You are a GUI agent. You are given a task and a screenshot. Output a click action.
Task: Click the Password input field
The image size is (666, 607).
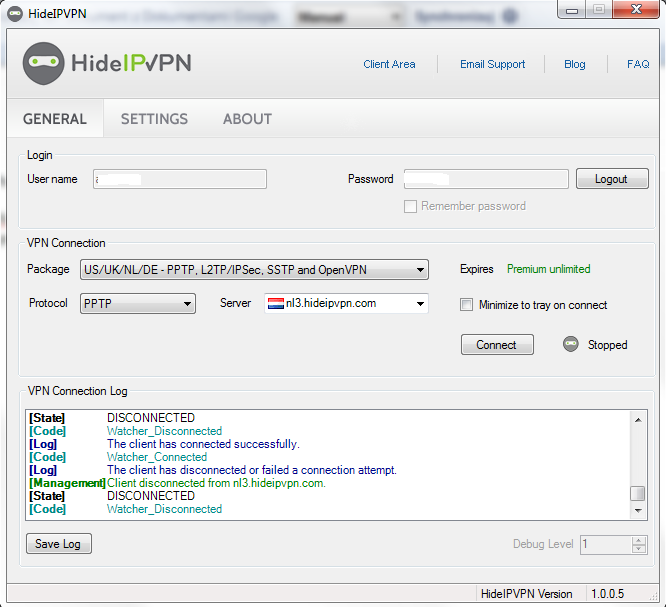(486, 179)
